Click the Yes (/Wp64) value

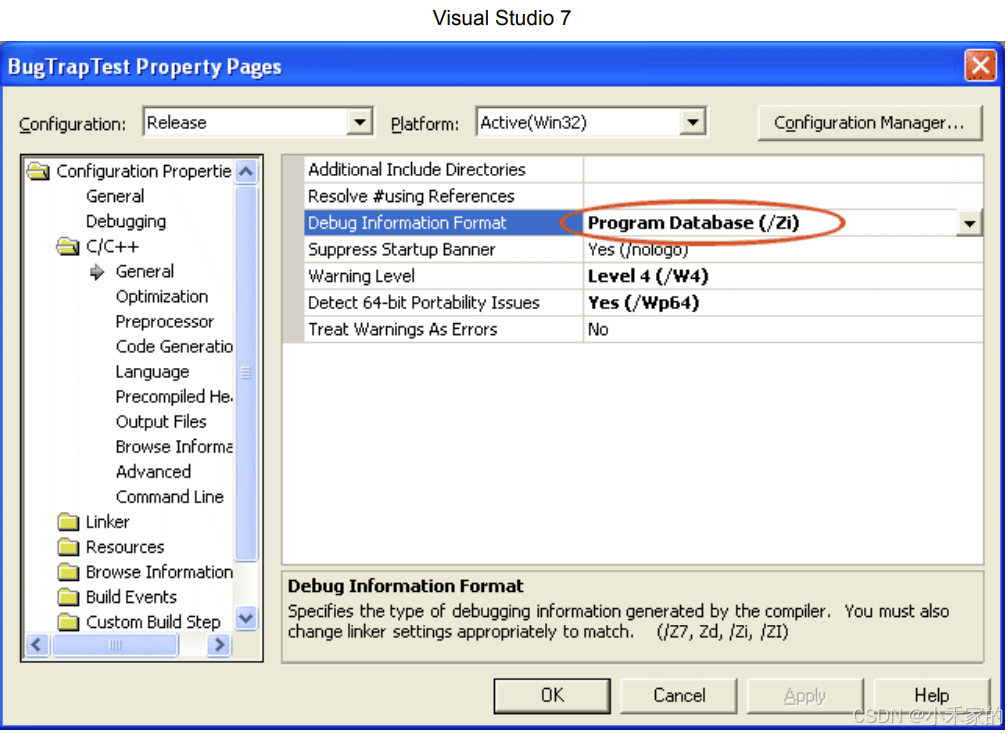tap(644, 303)
